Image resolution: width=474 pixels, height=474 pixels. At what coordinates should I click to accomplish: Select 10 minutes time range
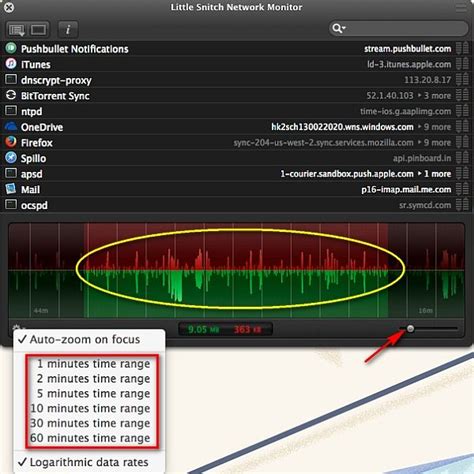90,408
